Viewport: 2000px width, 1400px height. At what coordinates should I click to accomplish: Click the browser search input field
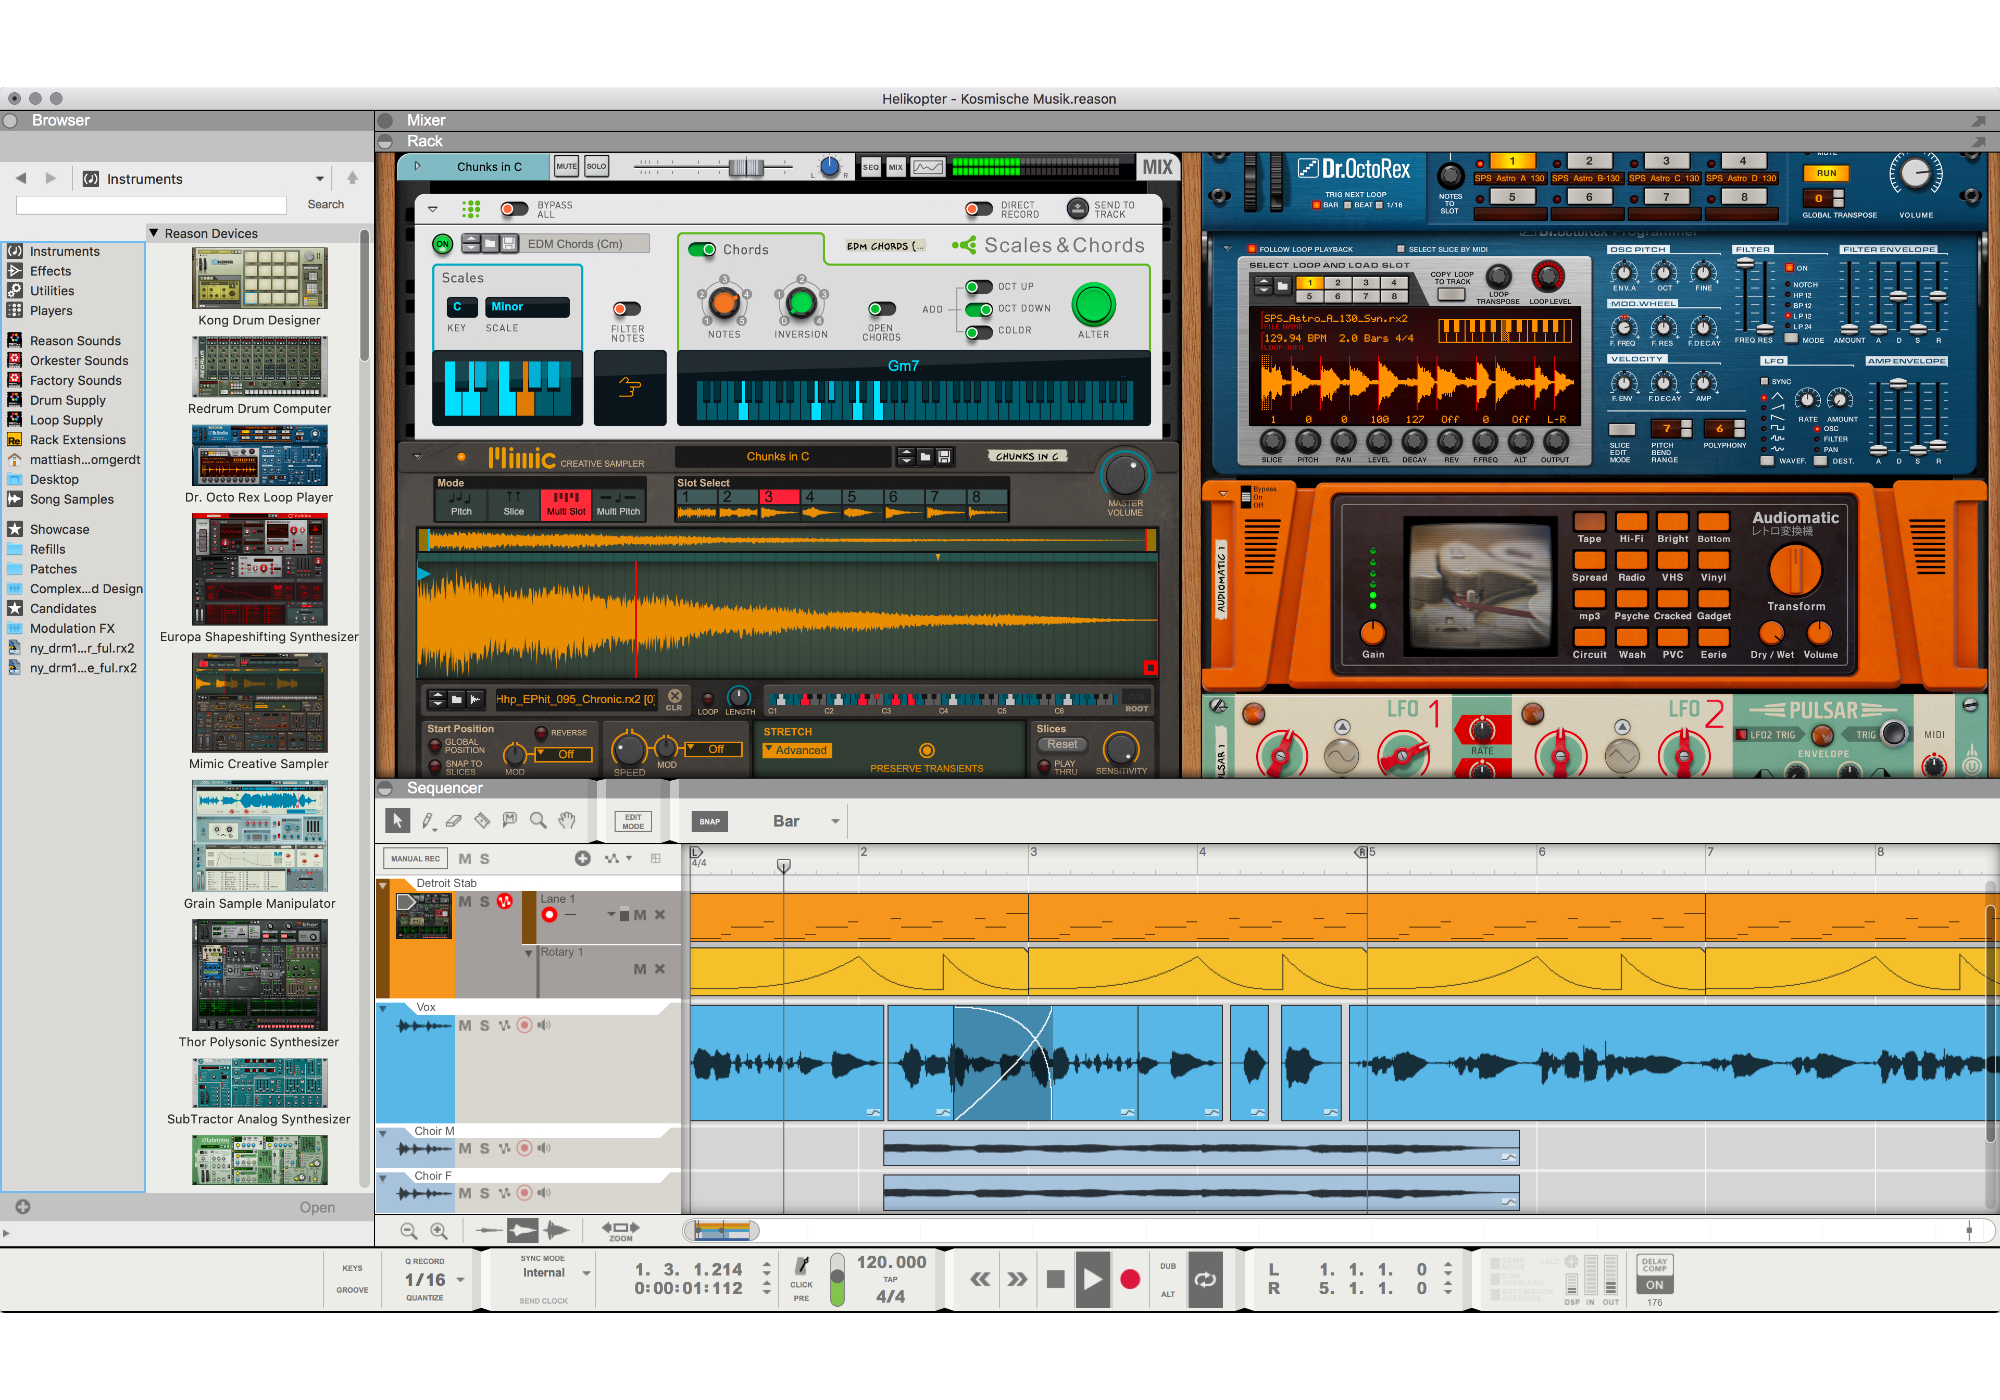[151, 205]
